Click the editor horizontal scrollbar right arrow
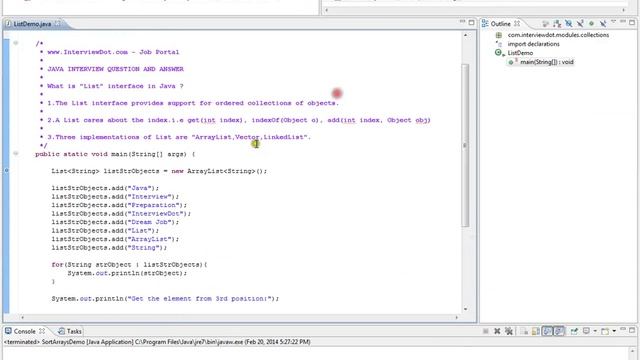This screenshot has height=360, width=640. tap(457, 317)
